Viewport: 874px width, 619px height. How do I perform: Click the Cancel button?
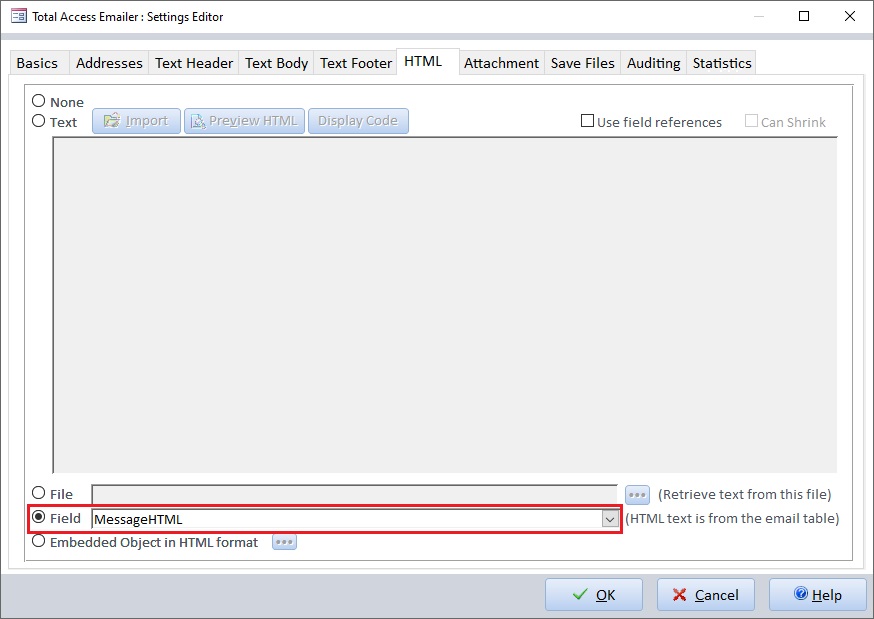click(x=706, y=595)
